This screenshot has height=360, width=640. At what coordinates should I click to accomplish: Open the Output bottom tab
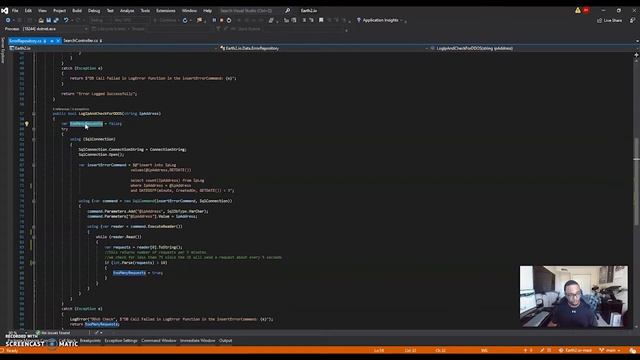[x=225, y=341]
